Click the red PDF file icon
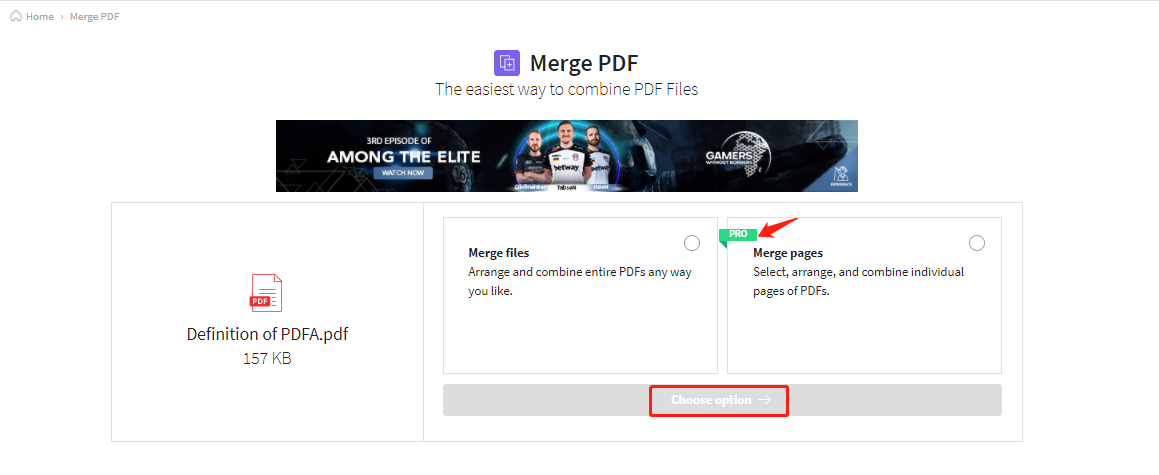1159x475 pixels. pos(266,293)
